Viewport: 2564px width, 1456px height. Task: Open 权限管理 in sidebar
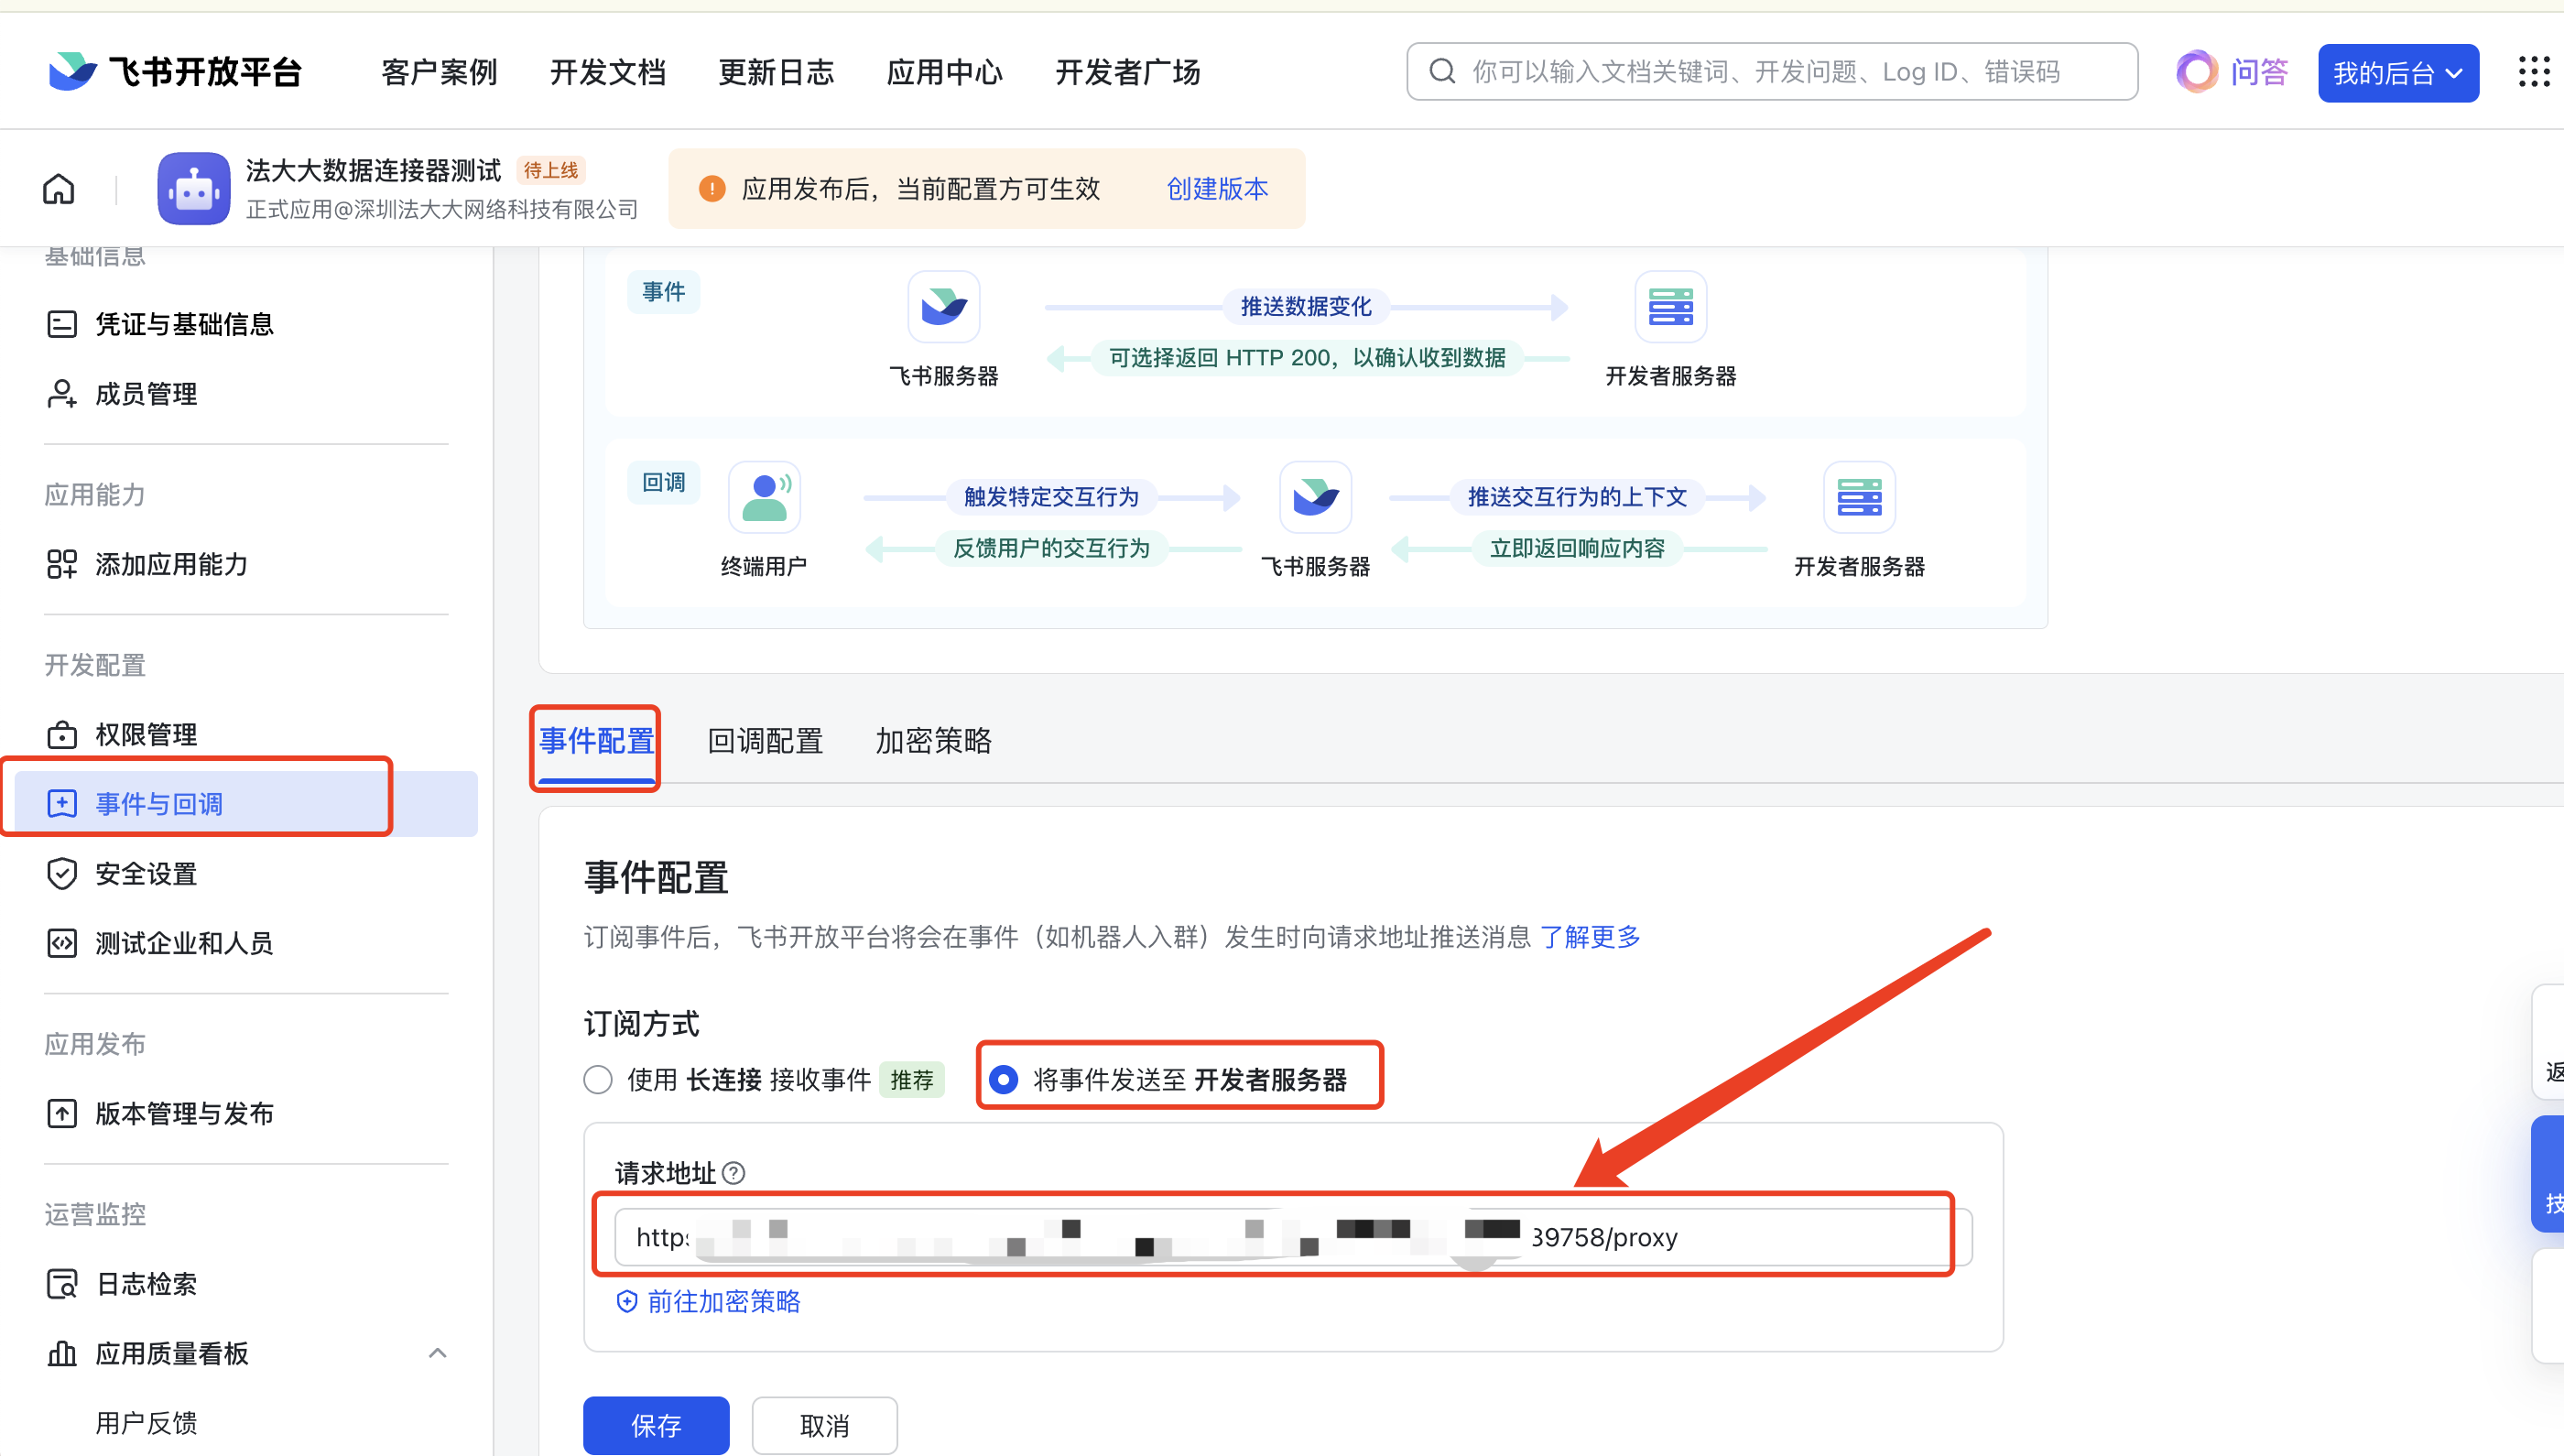146,735
